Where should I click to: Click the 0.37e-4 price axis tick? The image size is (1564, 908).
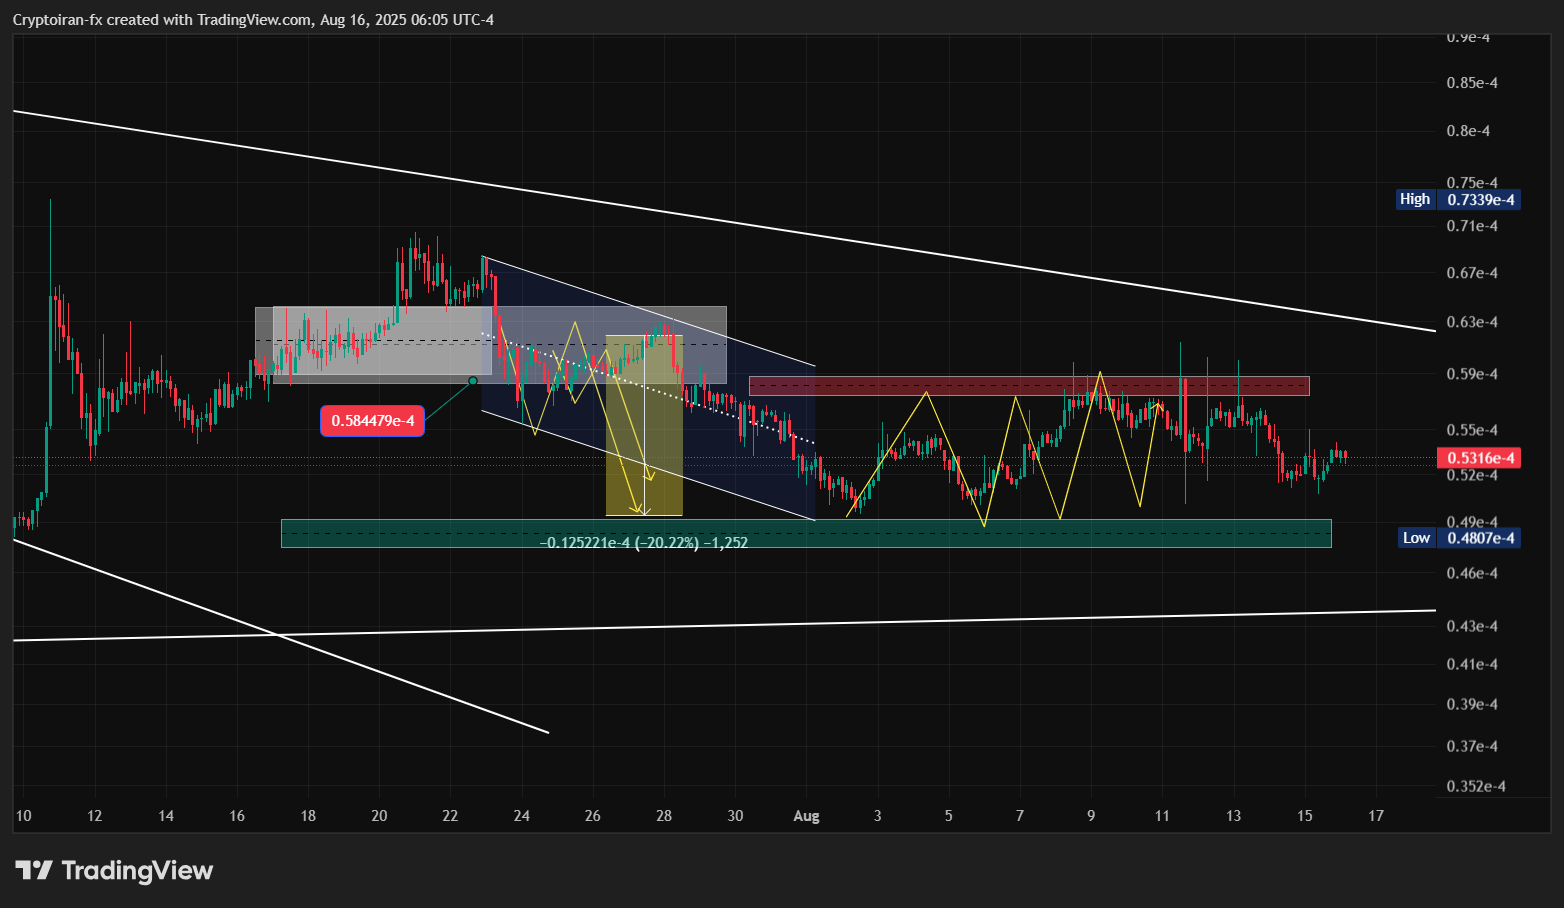[1472, 746]
